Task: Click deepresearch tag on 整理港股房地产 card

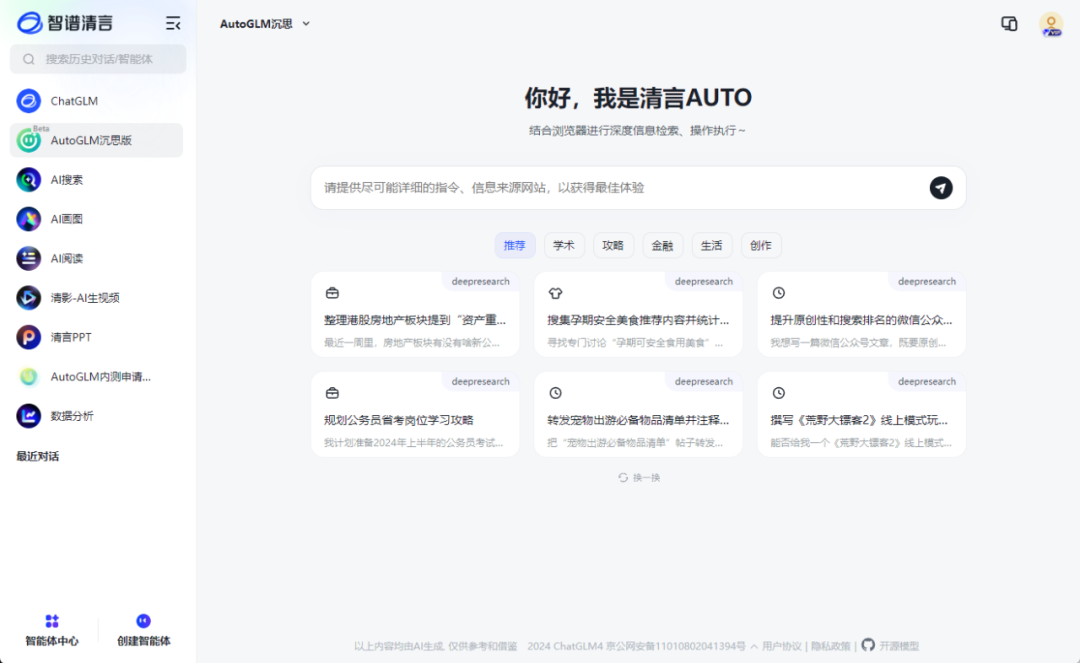Action: pyautogui.click(x=481, y=282)
